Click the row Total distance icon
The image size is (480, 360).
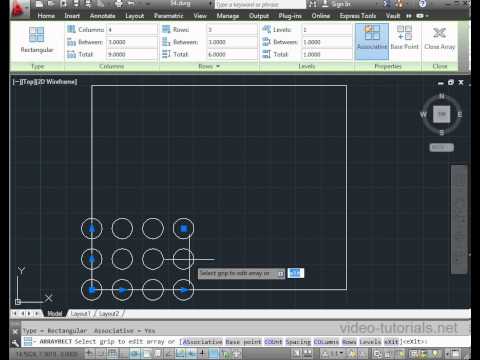[x=166, y=54]
